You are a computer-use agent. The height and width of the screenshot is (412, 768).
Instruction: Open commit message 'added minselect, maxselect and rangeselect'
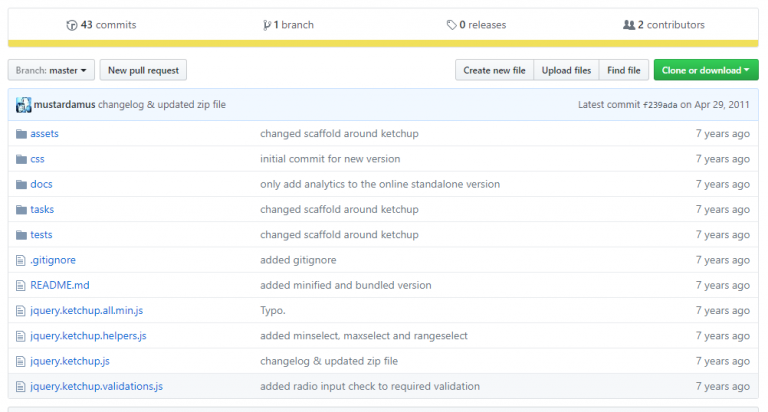(363, 336)
